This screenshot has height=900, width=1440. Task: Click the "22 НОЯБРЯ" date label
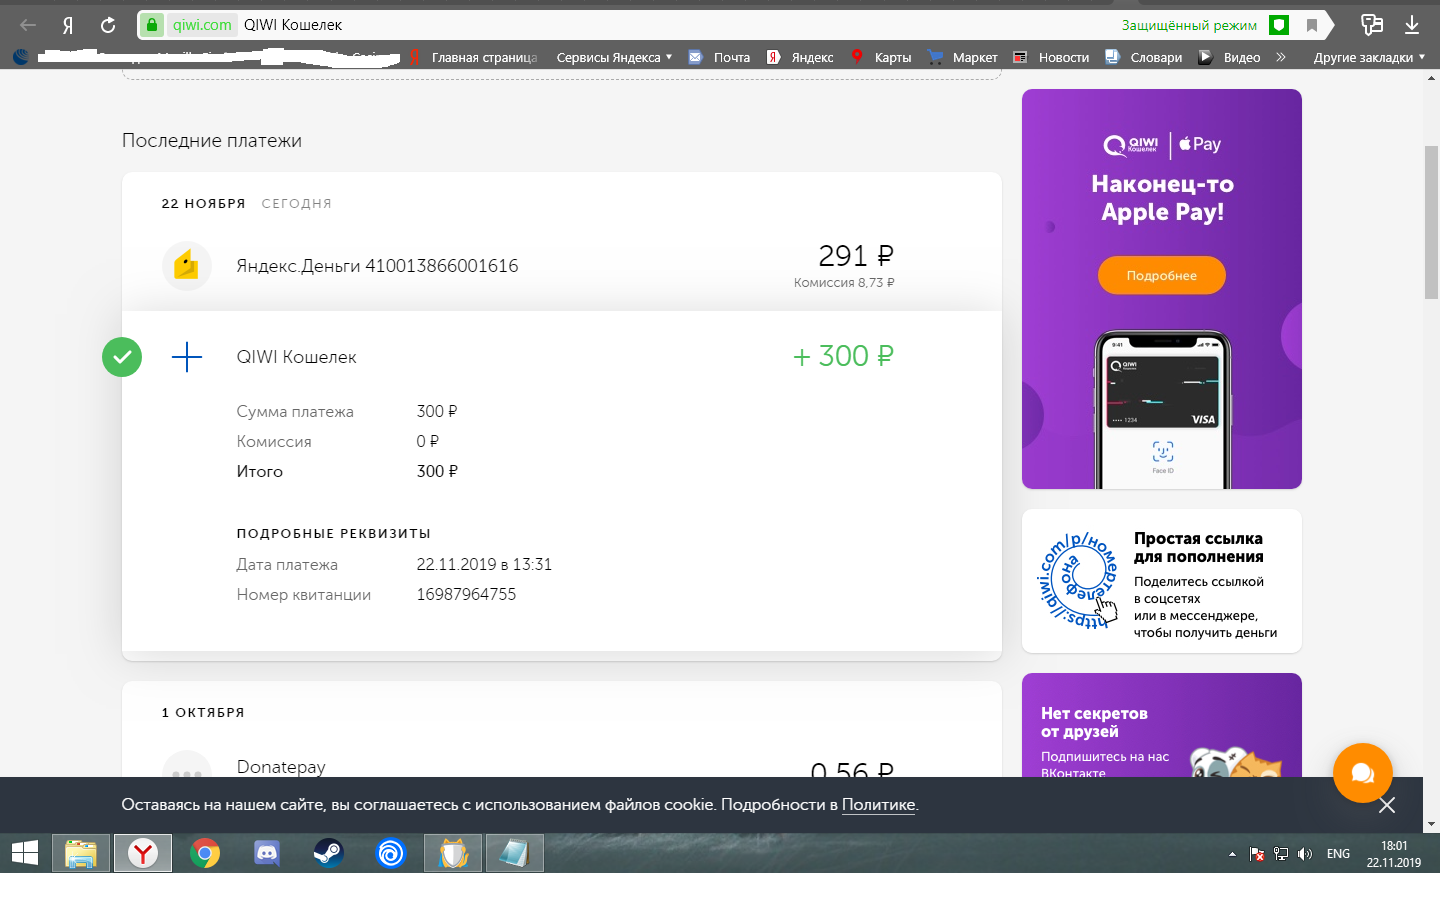pyautogui.click(x=204, y=203)
